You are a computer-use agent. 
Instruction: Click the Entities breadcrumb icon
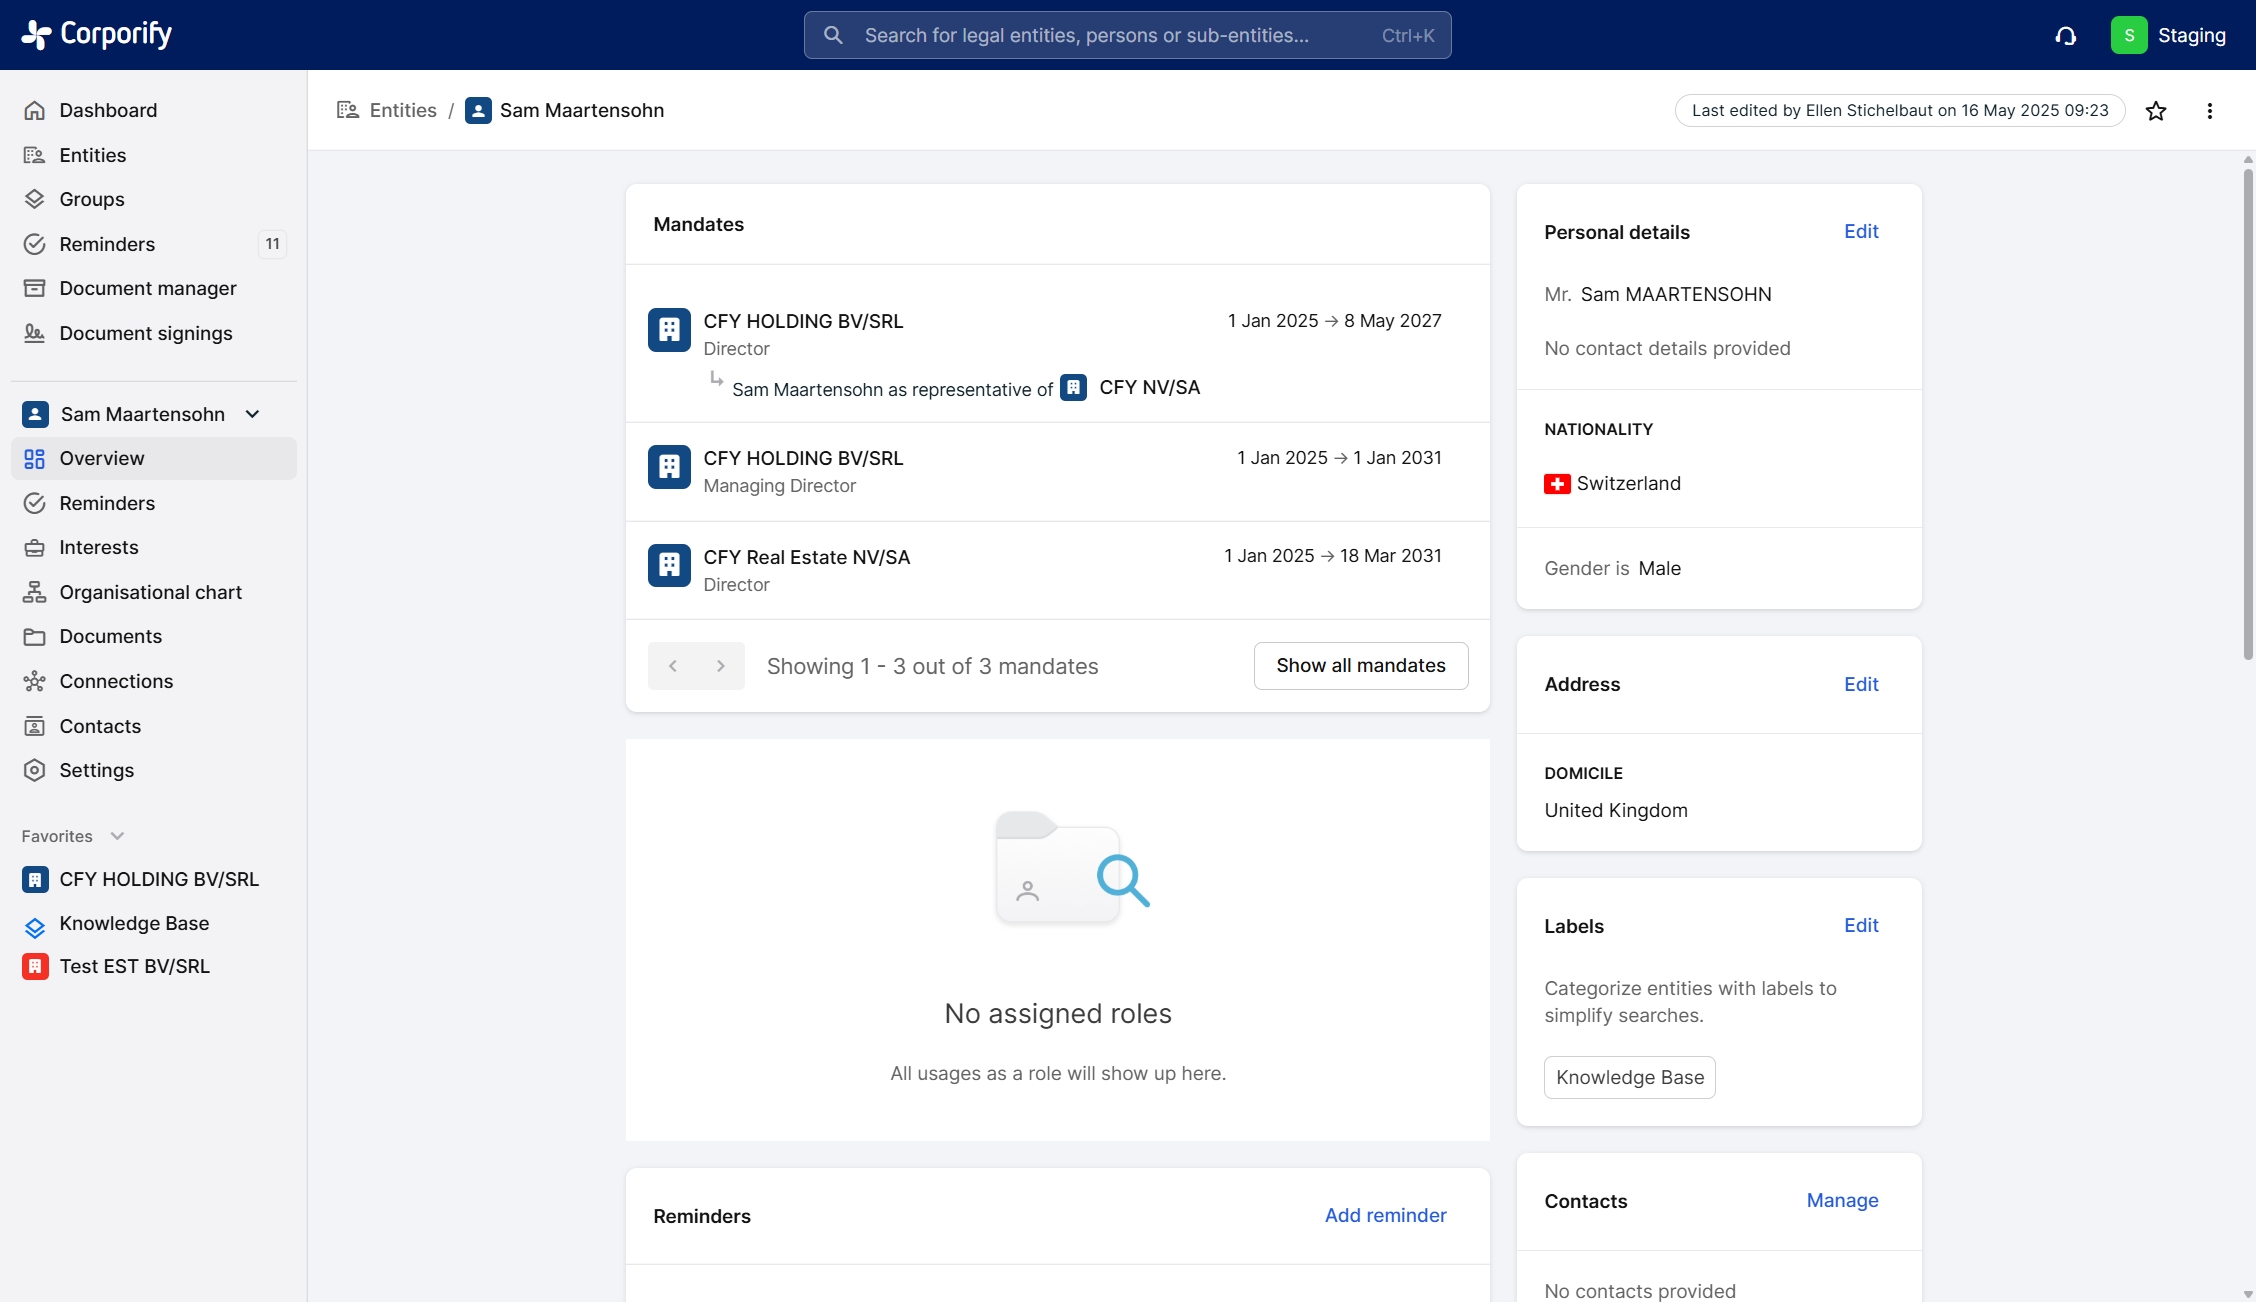348,110
